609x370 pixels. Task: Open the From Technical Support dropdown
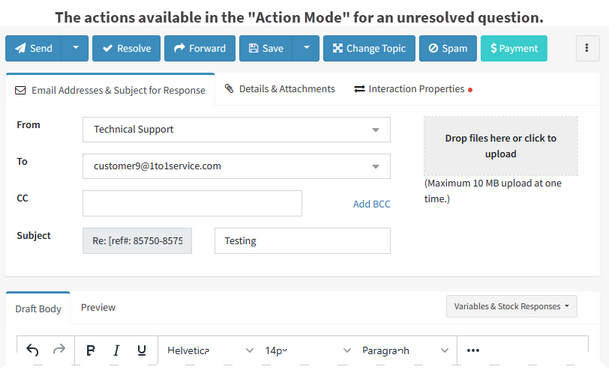[236, 130]
